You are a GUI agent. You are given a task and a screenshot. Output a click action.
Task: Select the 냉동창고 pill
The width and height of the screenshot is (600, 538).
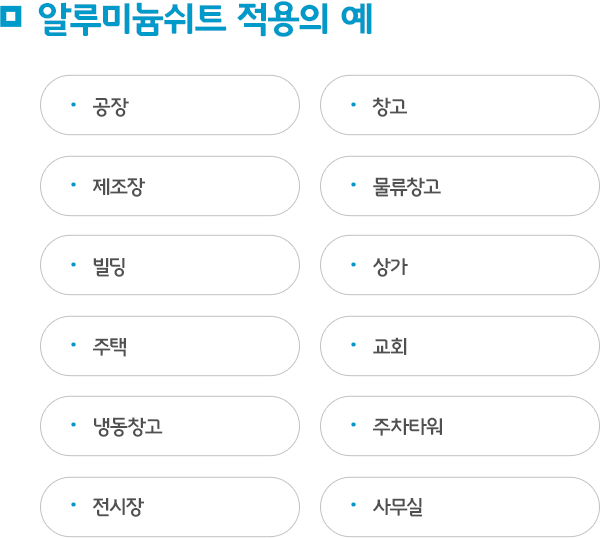pyautogui.click(x=170, y=426)
